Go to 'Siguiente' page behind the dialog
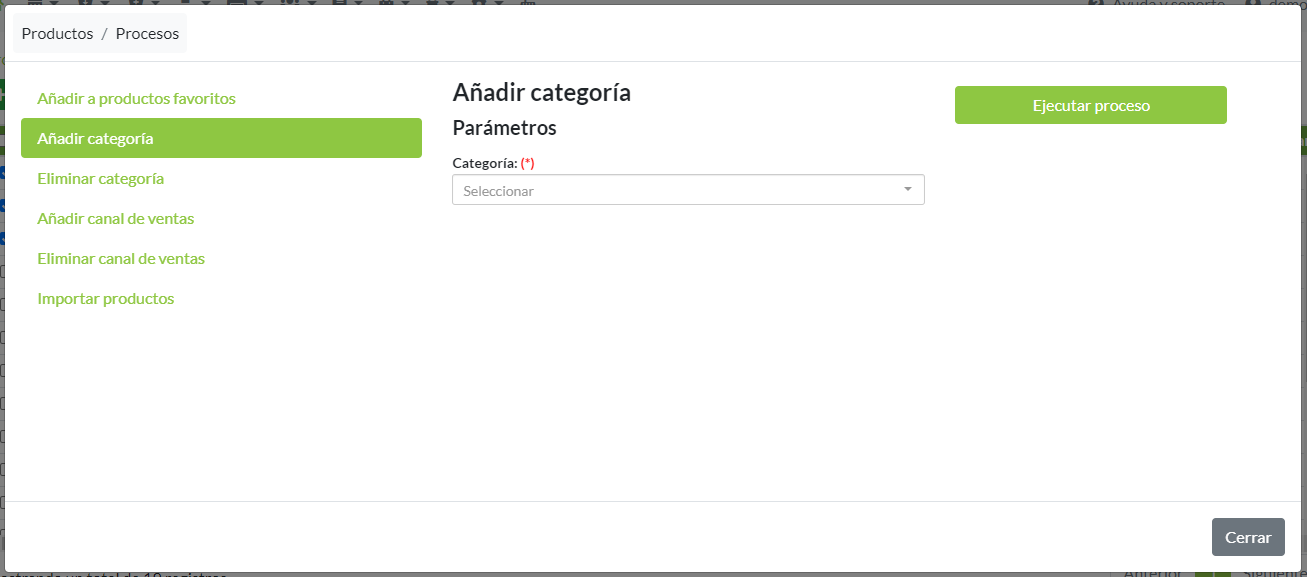Viewport: 1307px width, 577px height. 1273,574
